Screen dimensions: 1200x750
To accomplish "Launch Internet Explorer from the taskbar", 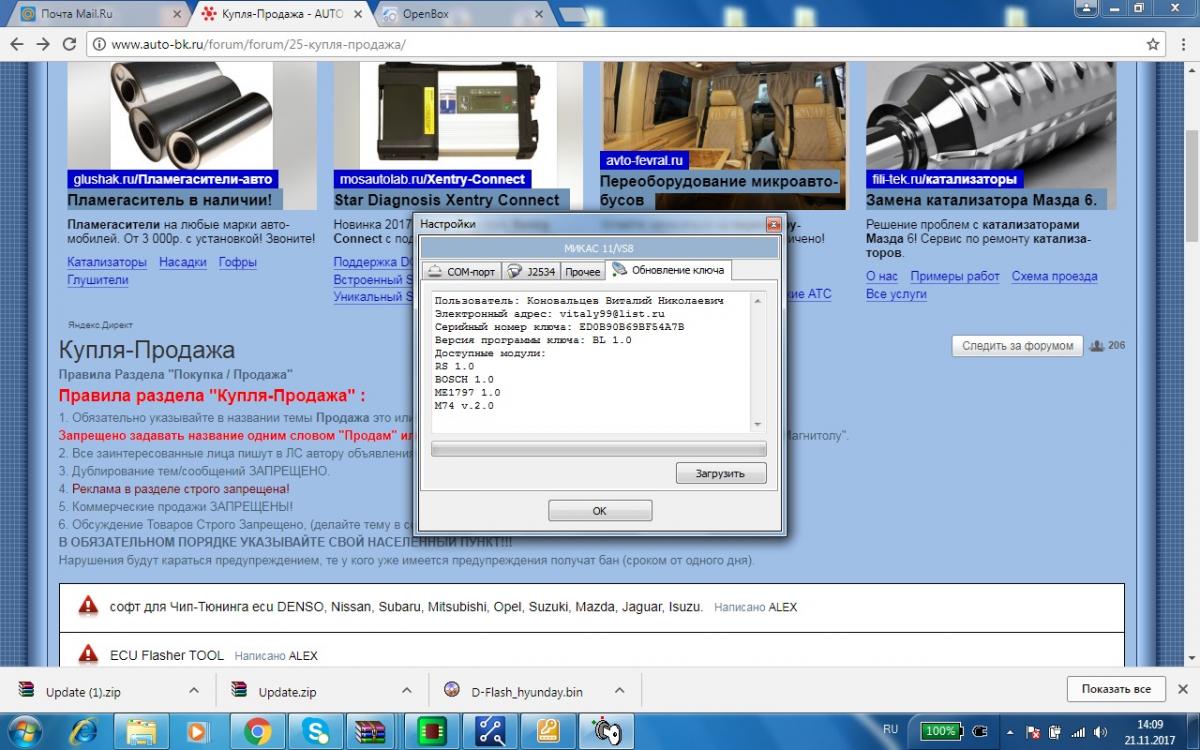I will 84,731.
